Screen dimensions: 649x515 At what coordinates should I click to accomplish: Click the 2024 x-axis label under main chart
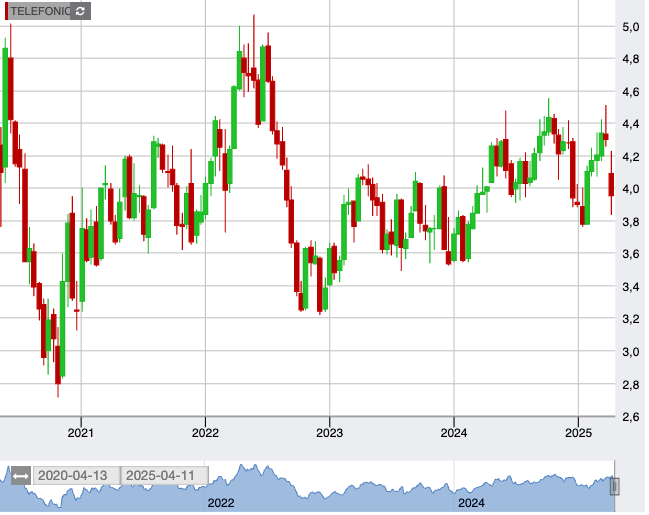click(x=454, y=433)
